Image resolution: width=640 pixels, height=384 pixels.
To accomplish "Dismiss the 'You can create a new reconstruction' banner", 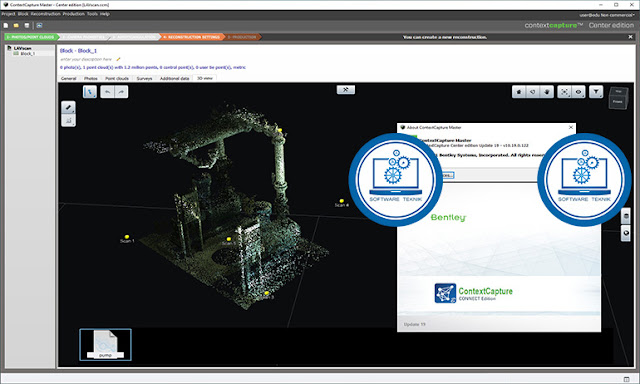I will 630,37.
